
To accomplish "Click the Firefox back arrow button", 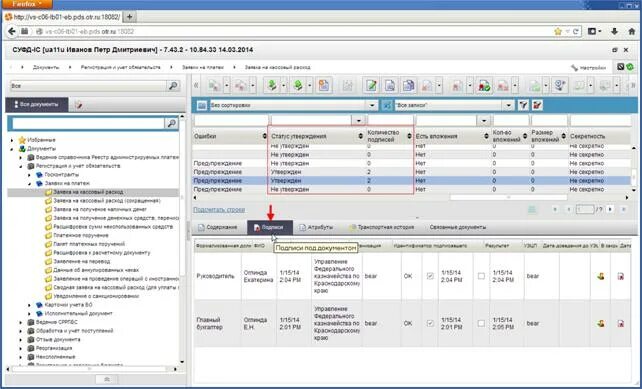I will 12,31.
